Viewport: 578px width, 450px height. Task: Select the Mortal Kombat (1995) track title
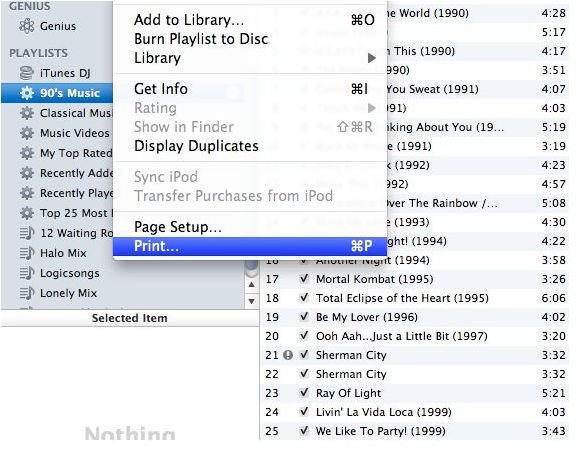click(375, 279)
